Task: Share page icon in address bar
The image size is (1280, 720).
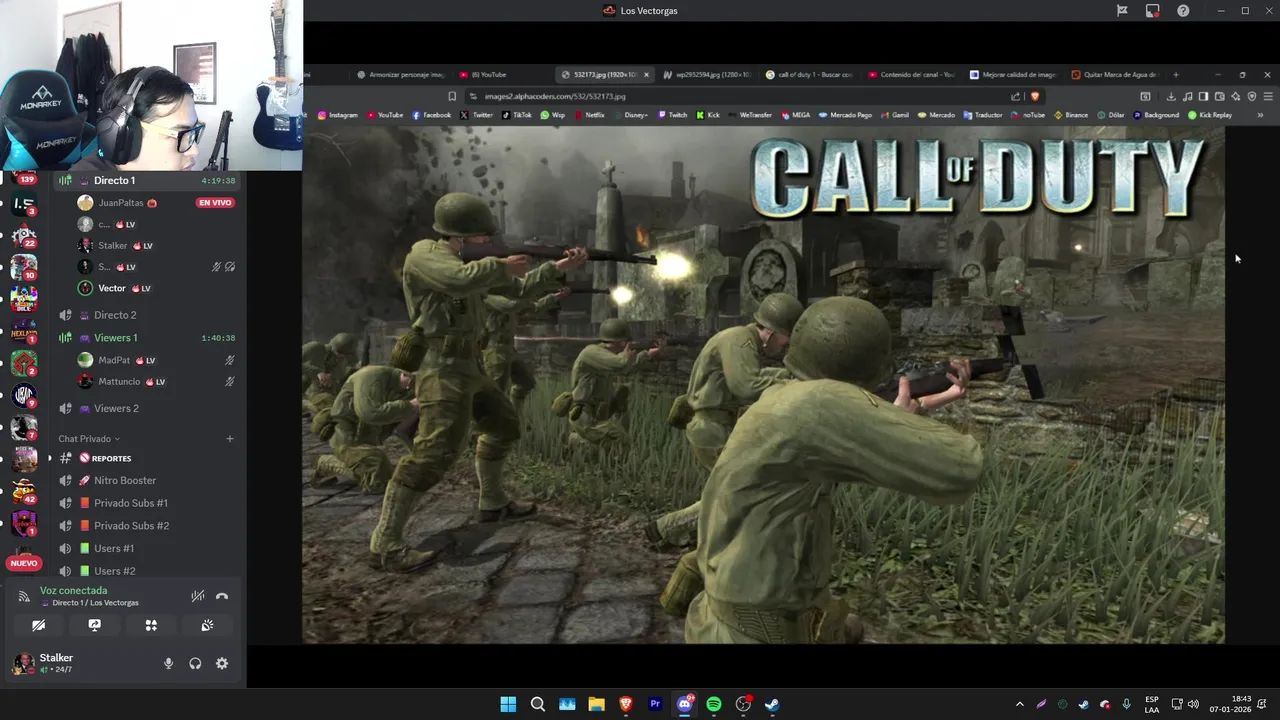Action: tap(1016, 96)
